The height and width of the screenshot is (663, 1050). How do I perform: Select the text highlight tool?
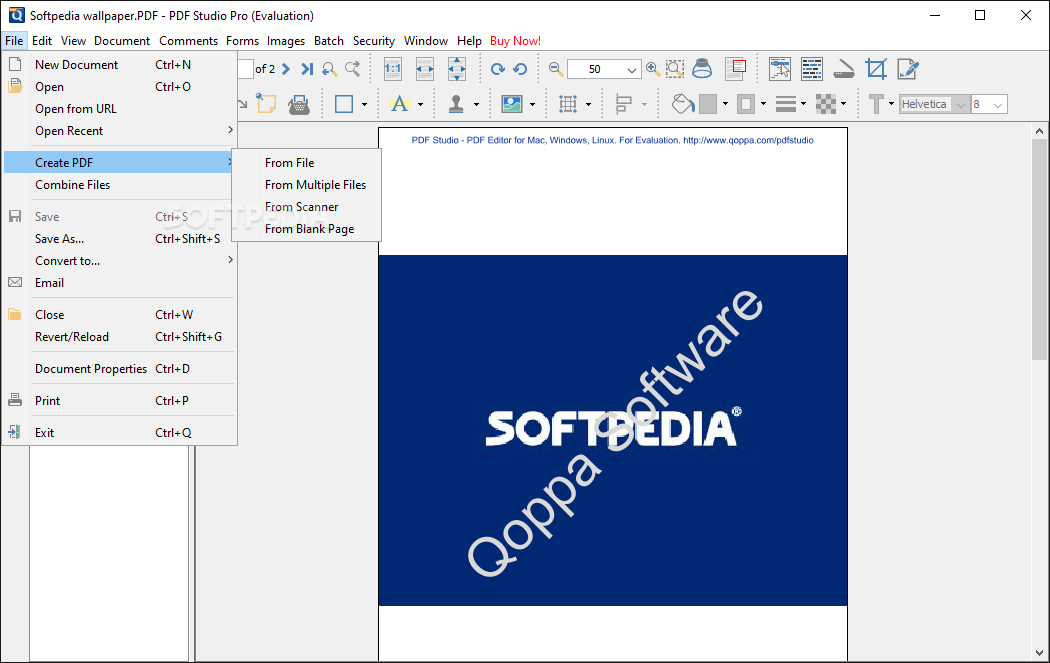pyautogui.click(x=399, y=104)
